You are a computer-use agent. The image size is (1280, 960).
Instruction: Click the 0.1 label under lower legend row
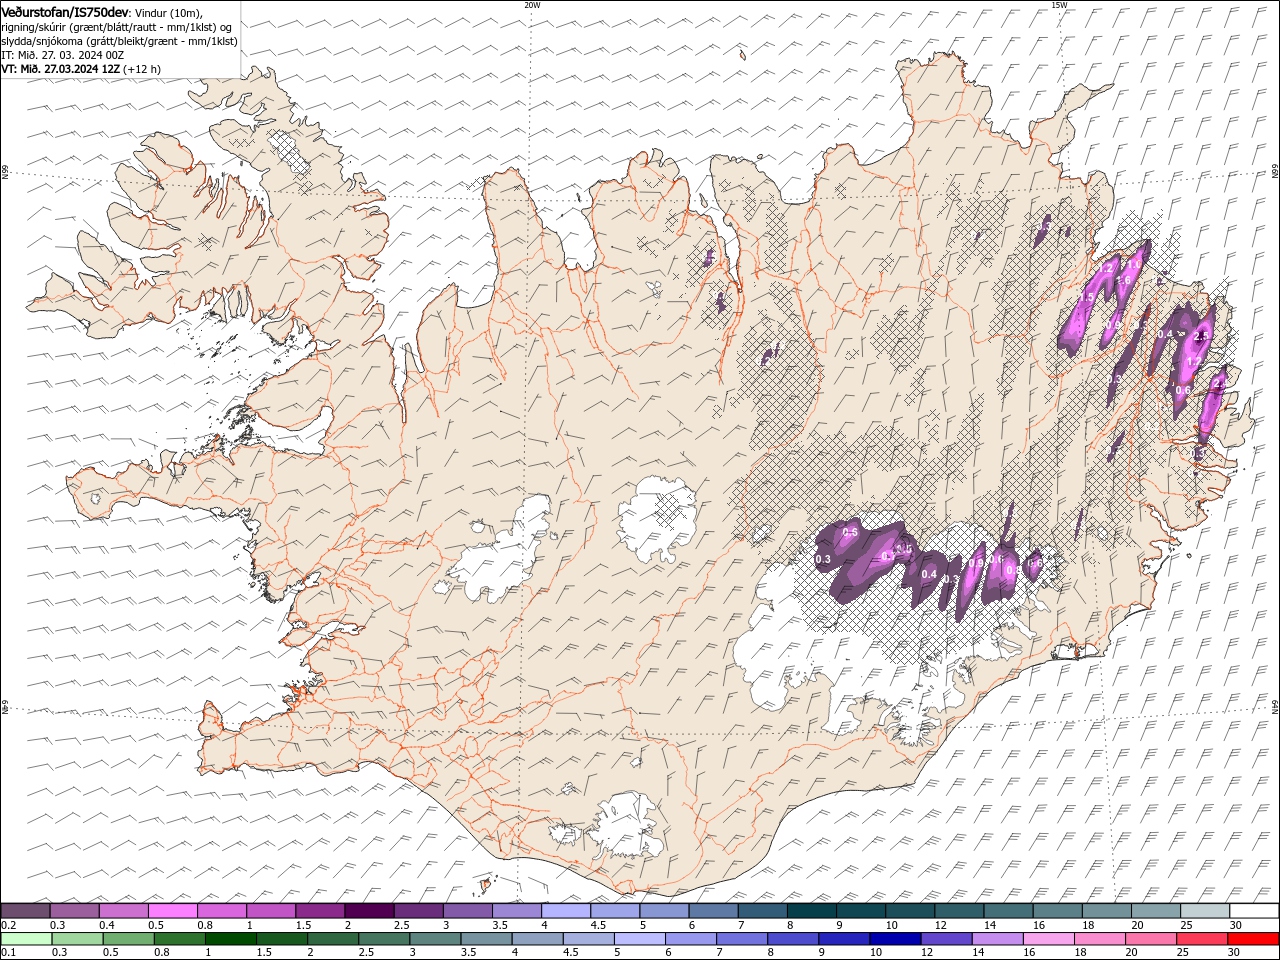pyautogui.click(x=8, y=953)
